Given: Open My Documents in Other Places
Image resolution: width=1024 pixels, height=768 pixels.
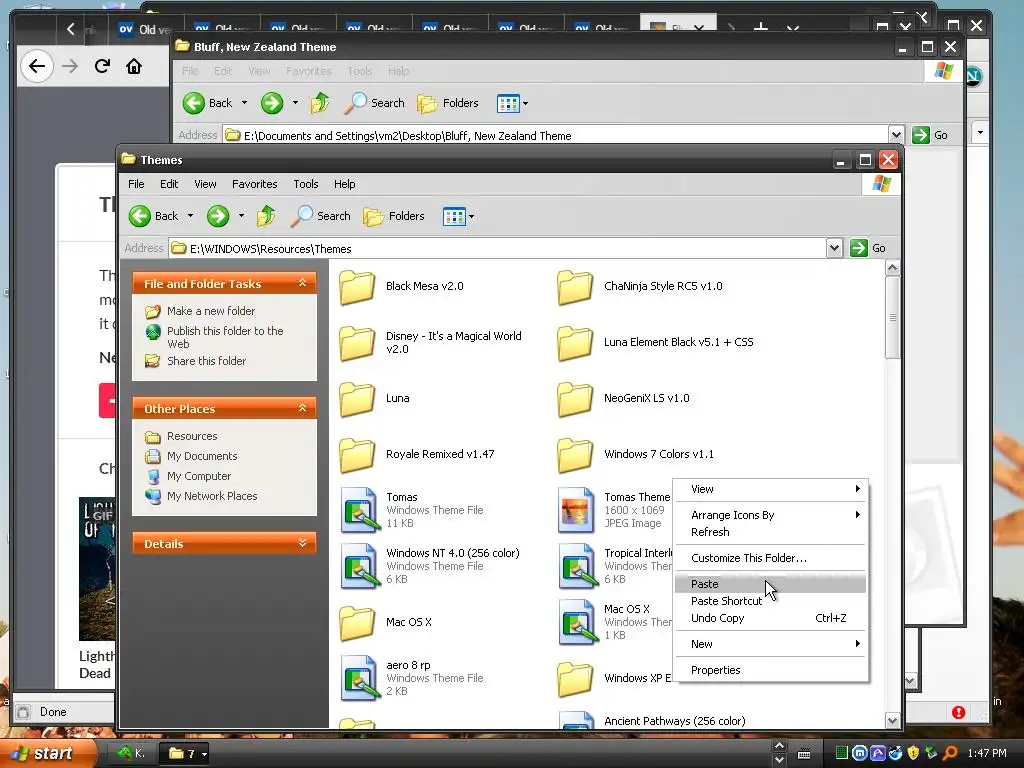Looking at the screenshot, I should (201, 456).
